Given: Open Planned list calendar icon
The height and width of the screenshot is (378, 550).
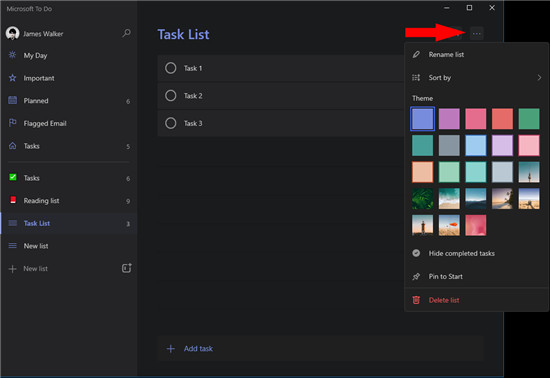Looking at the screenshot, I should click(12, 100).
